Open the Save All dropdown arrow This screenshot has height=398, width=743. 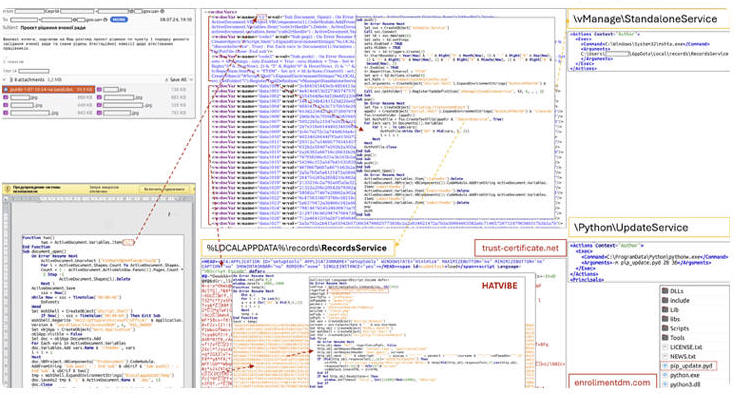click(x=190, y=80)
